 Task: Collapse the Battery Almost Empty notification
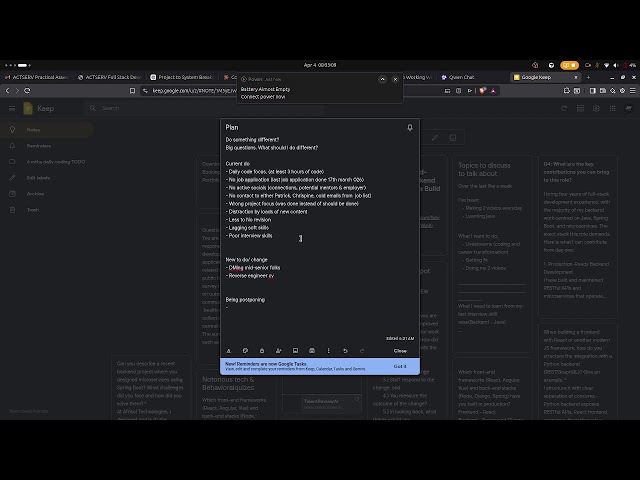[x=382, y=79]
